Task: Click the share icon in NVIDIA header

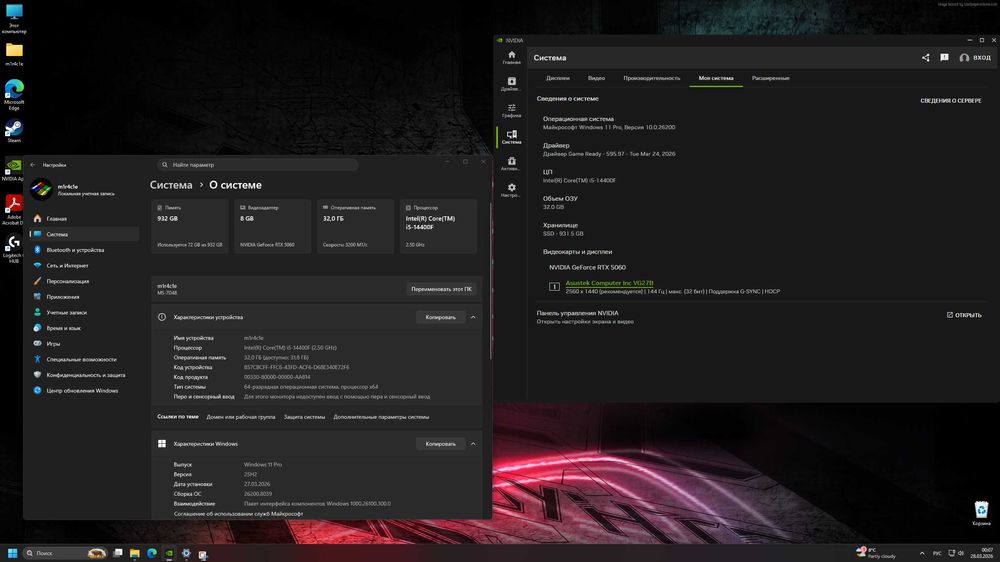Action: click(925, 57)
